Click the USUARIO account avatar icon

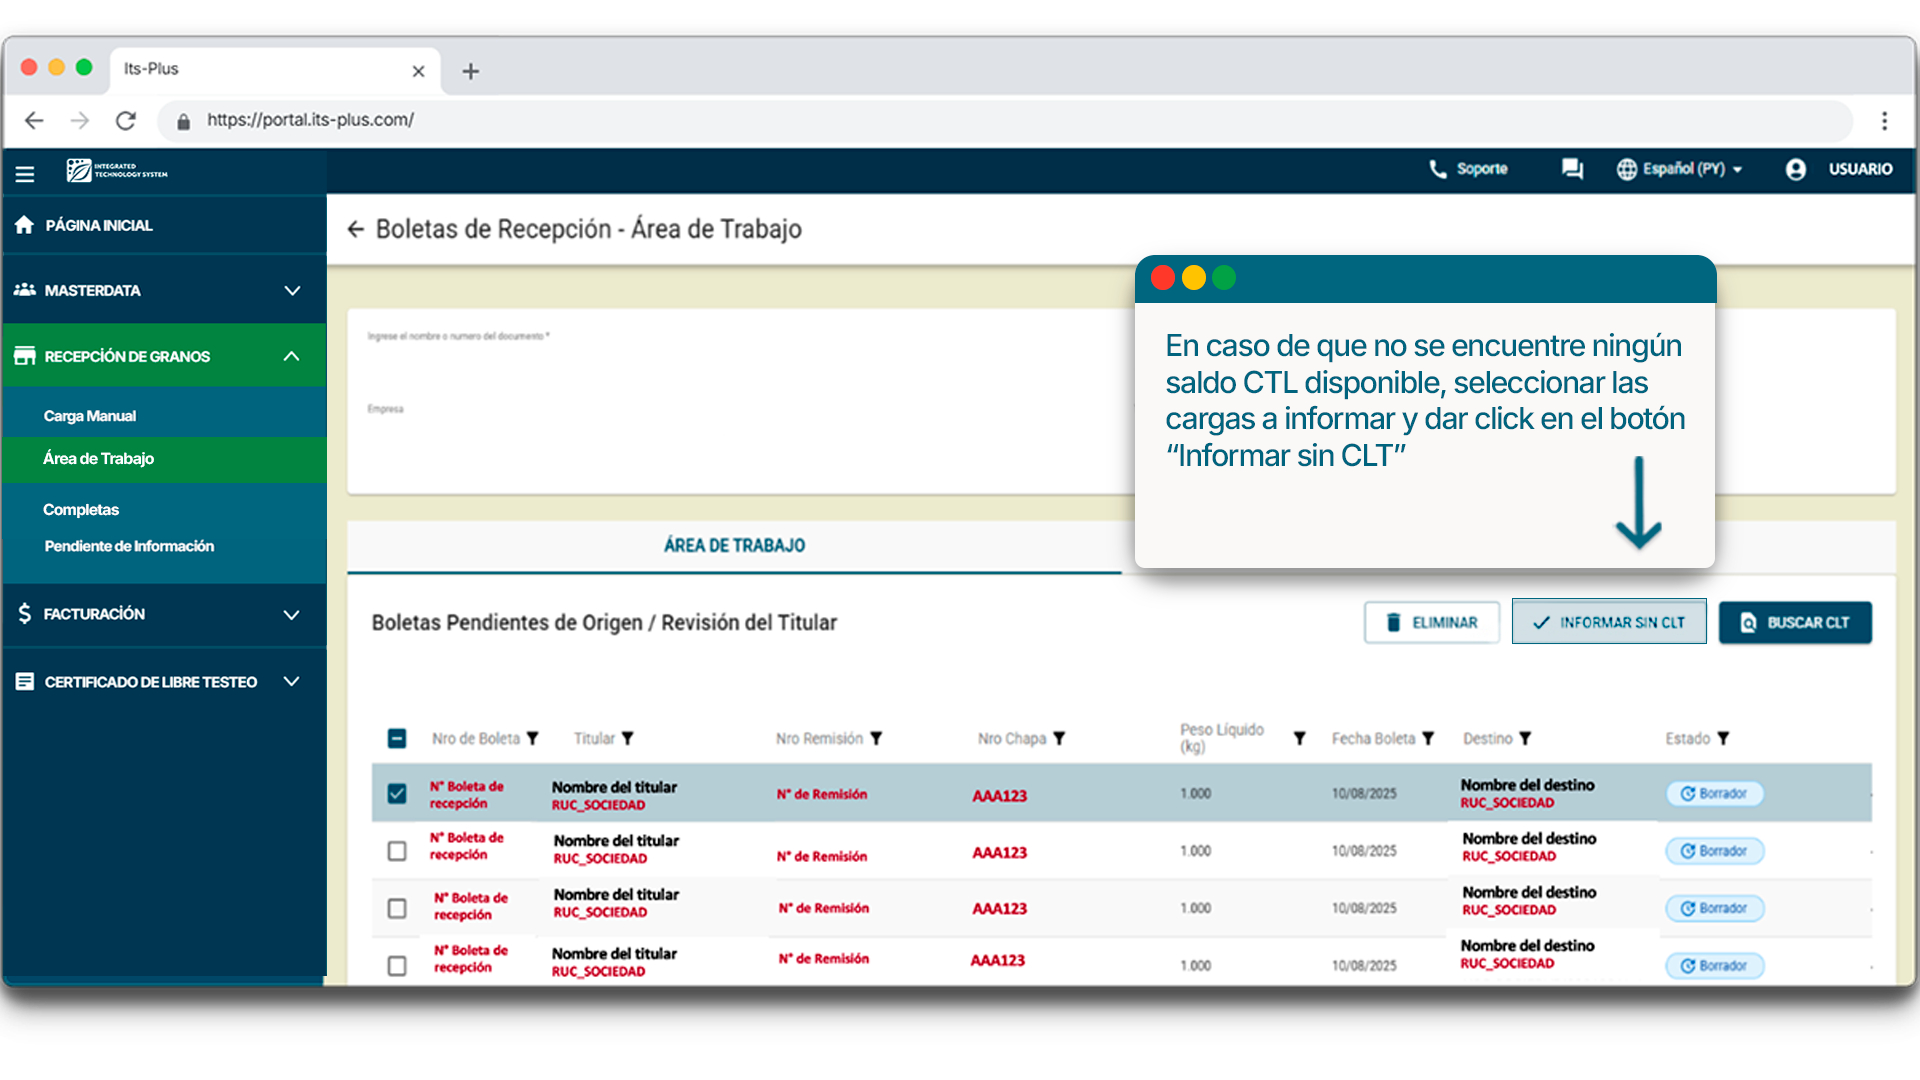1795,169
